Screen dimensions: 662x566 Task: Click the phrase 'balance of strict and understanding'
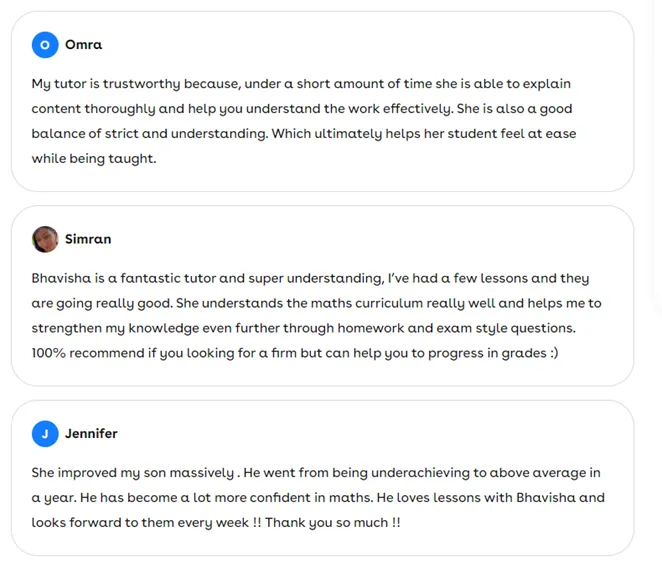point(149,134)
